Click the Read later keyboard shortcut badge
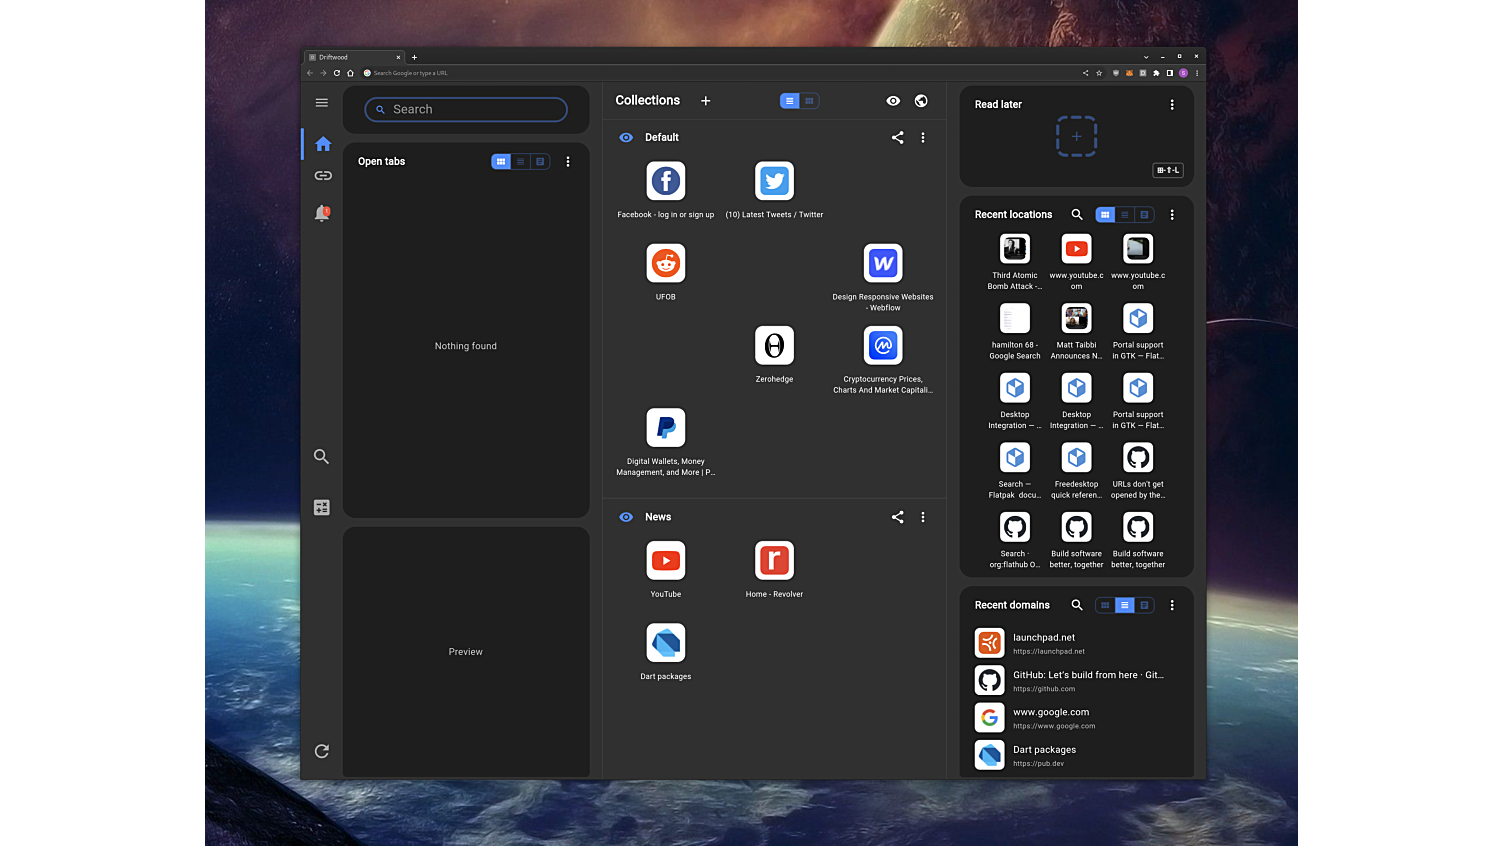Viewport: 1504px width, 846px height. pyautogui.click(x=1168, y=170)
